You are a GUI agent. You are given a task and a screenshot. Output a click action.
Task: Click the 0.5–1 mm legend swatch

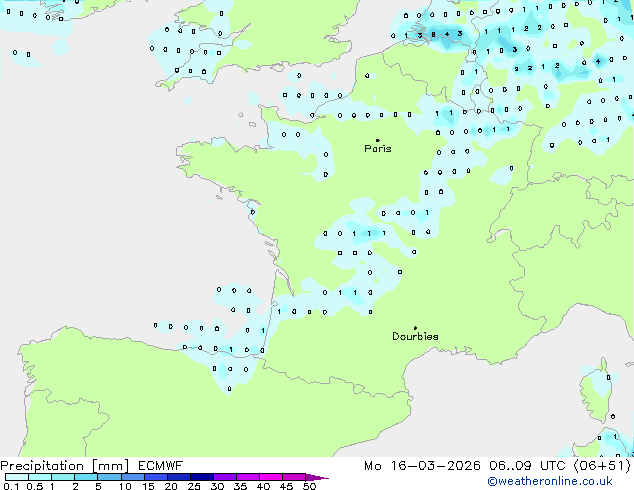(40, 477)
